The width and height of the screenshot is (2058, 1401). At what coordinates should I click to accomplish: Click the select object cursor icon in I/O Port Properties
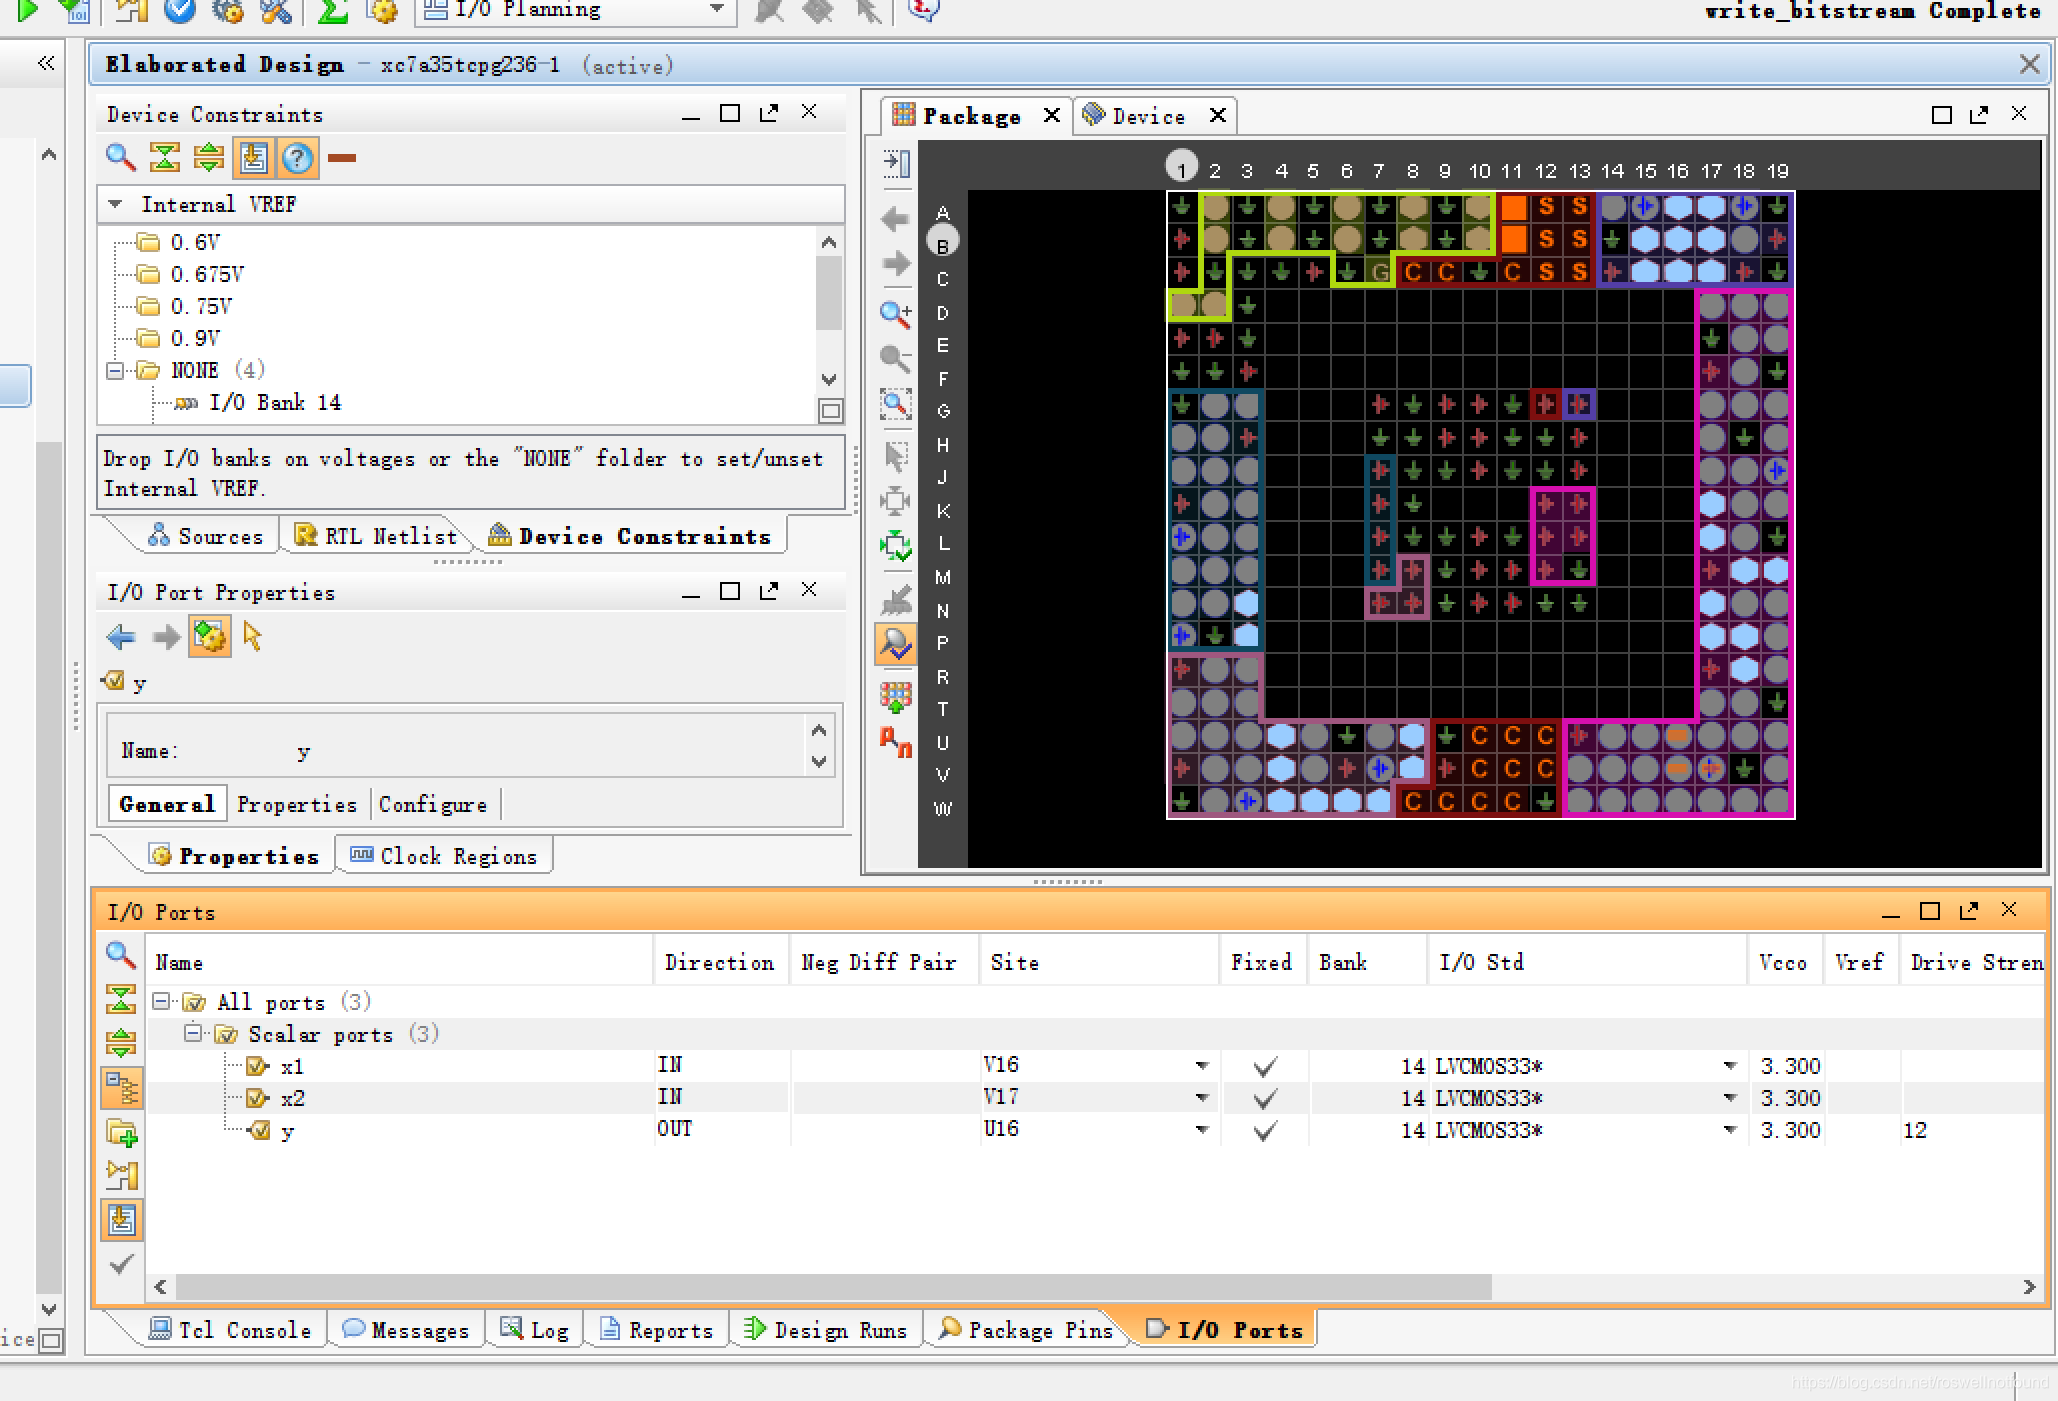coord(253,637)
